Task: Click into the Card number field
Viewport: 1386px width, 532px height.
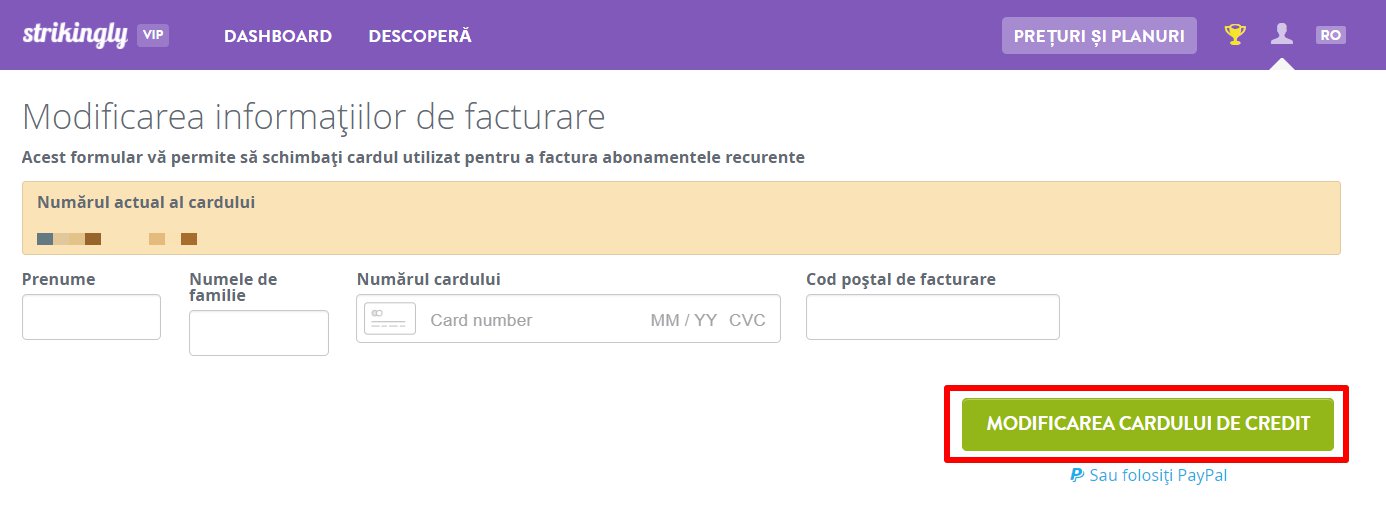Action: [530, 320]
